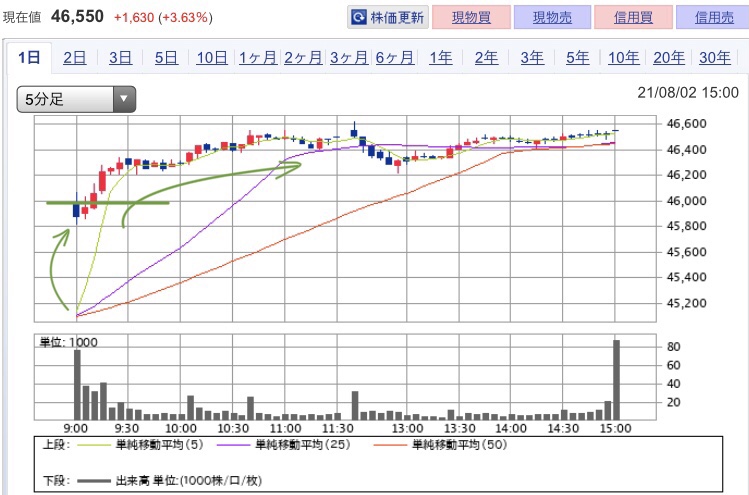The height and width of the screenshot is (495, 749).
Task: Switch to the 30年 period tab
Action: (x=715, y=58)
